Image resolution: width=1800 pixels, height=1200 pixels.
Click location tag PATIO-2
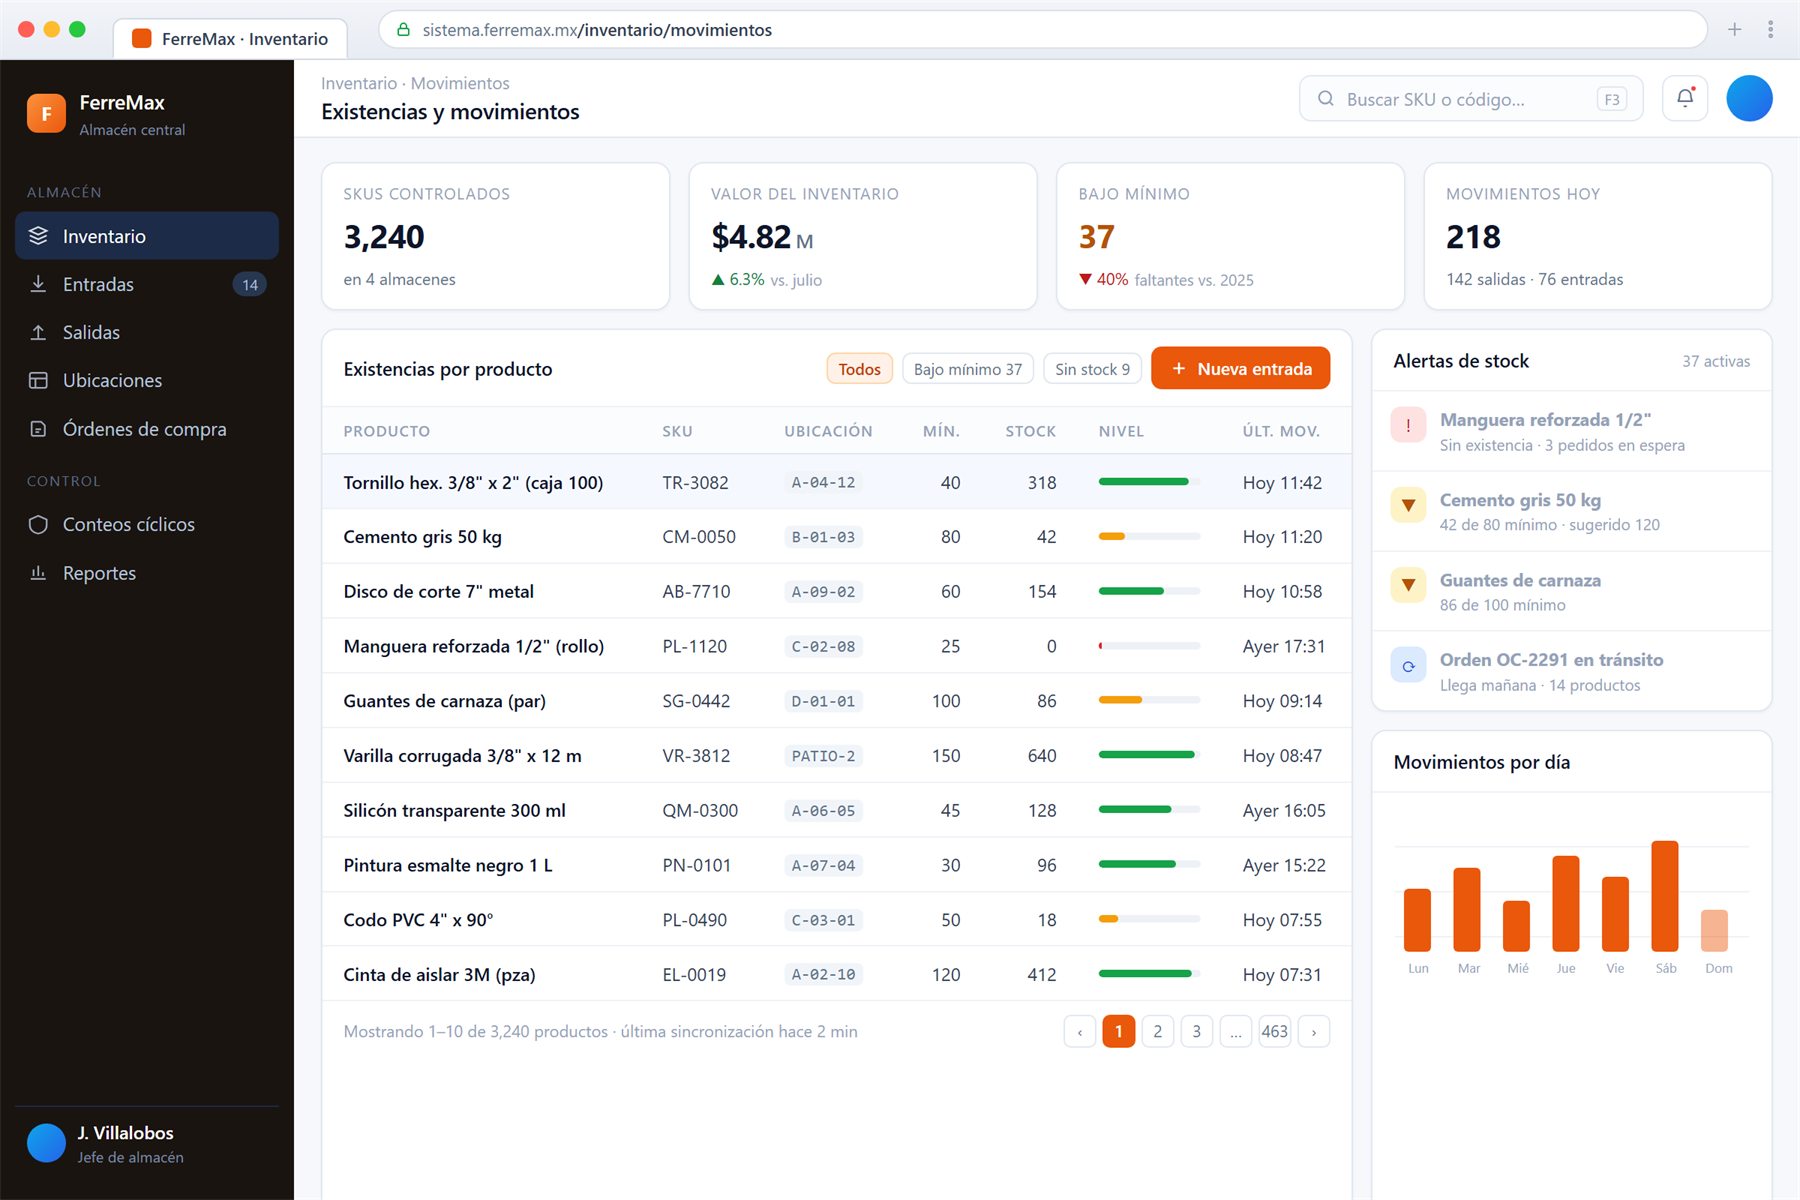pos(823,756)
